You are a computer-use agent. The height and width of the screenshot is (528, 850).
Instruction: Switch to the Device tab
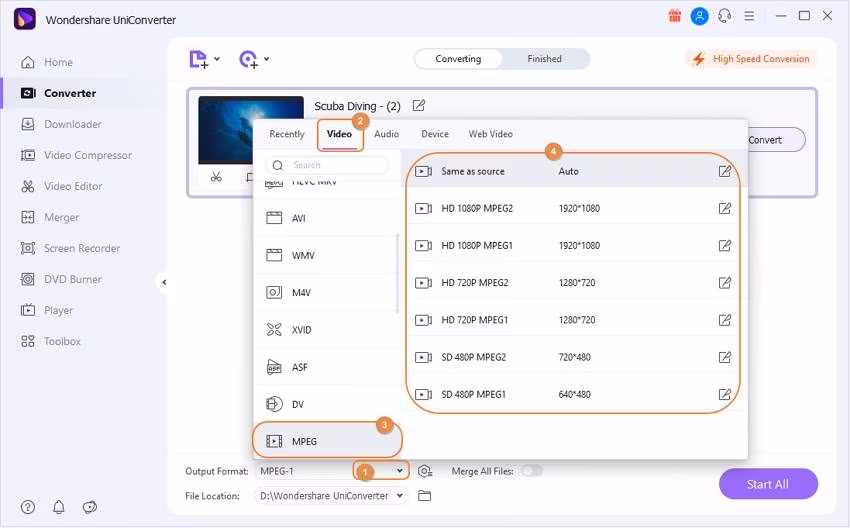tap(435, 134)
